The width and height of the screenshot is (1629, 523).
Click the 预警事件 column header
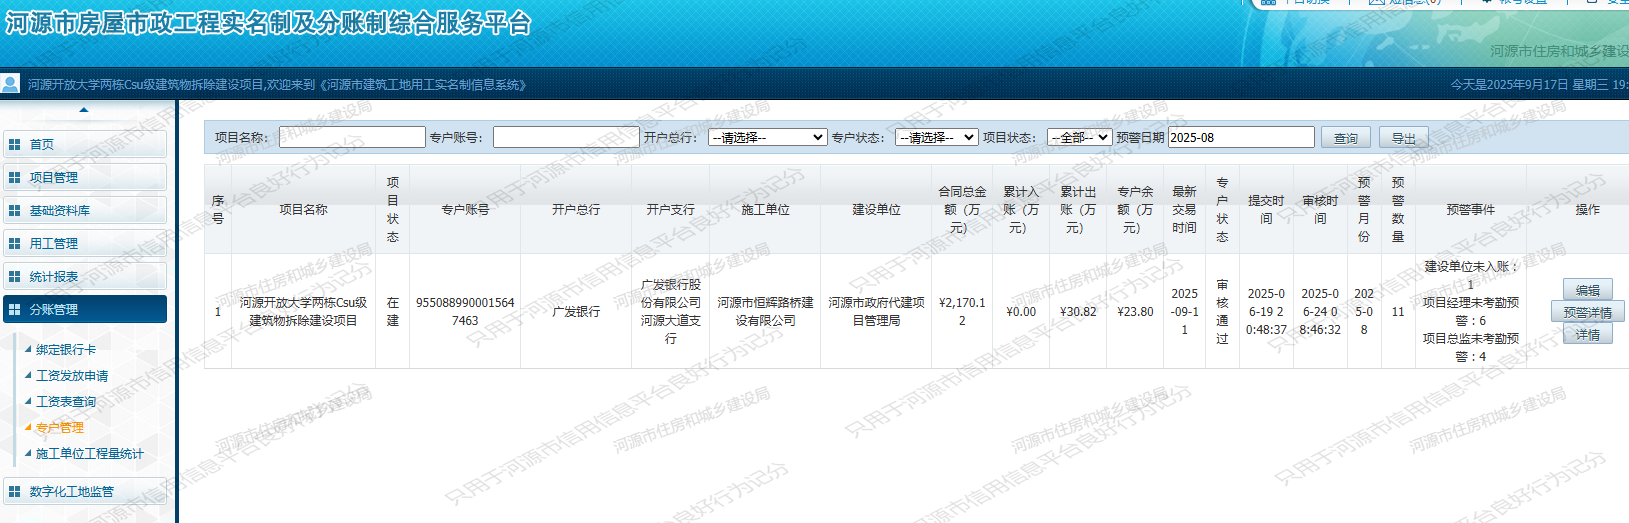1470,210
